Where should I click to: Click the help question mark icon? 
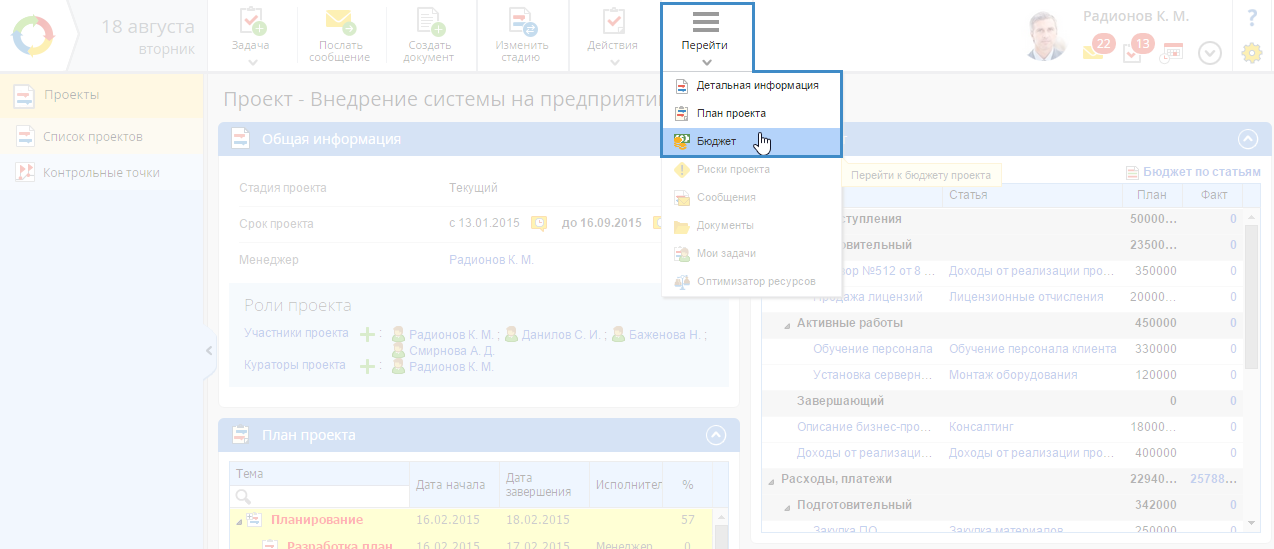pyautogui.click(x=1251, y=18)
